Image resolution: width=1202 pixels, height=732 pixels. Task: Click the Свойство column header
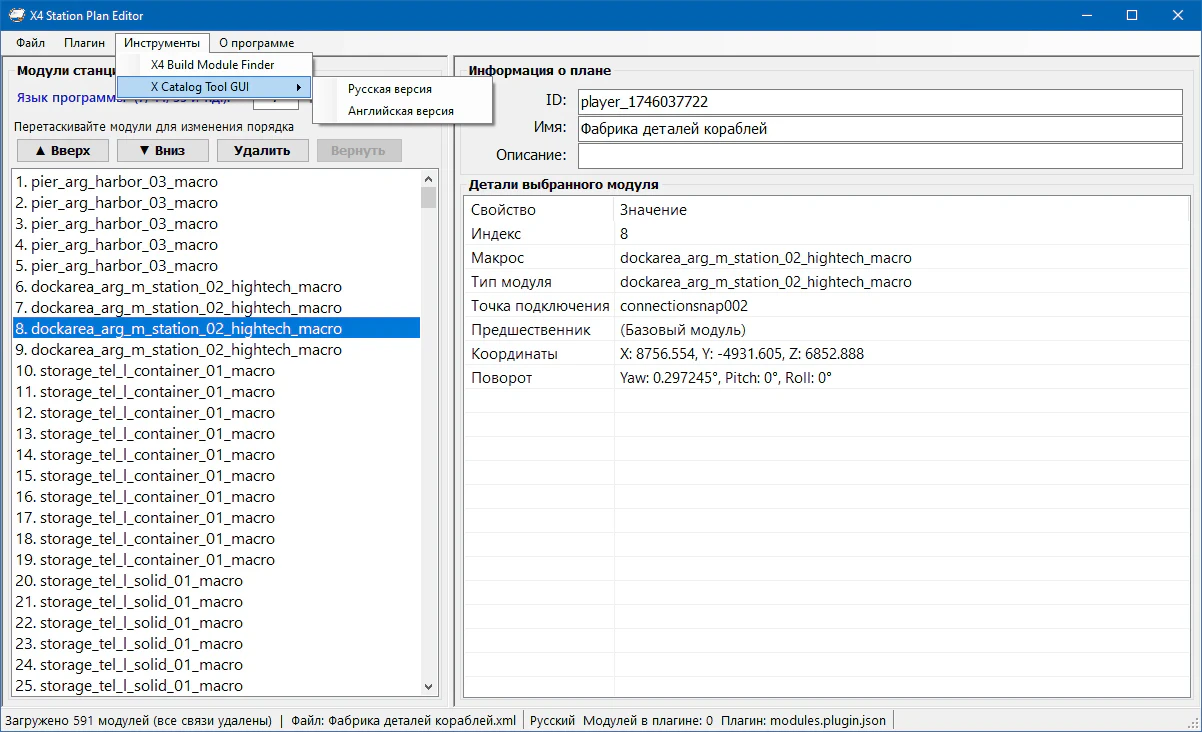click(x=538, y=210)
